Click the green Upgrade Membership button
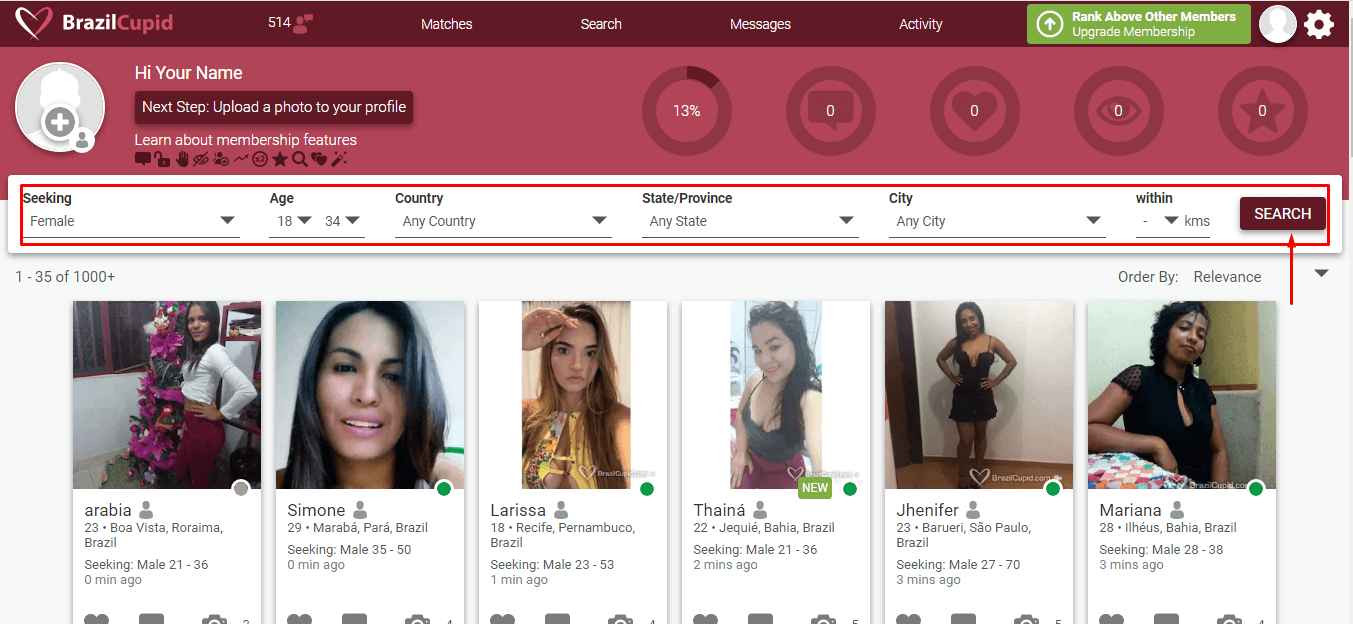The height and width of the screenshot is (624, 1353). coord(1139,24)
